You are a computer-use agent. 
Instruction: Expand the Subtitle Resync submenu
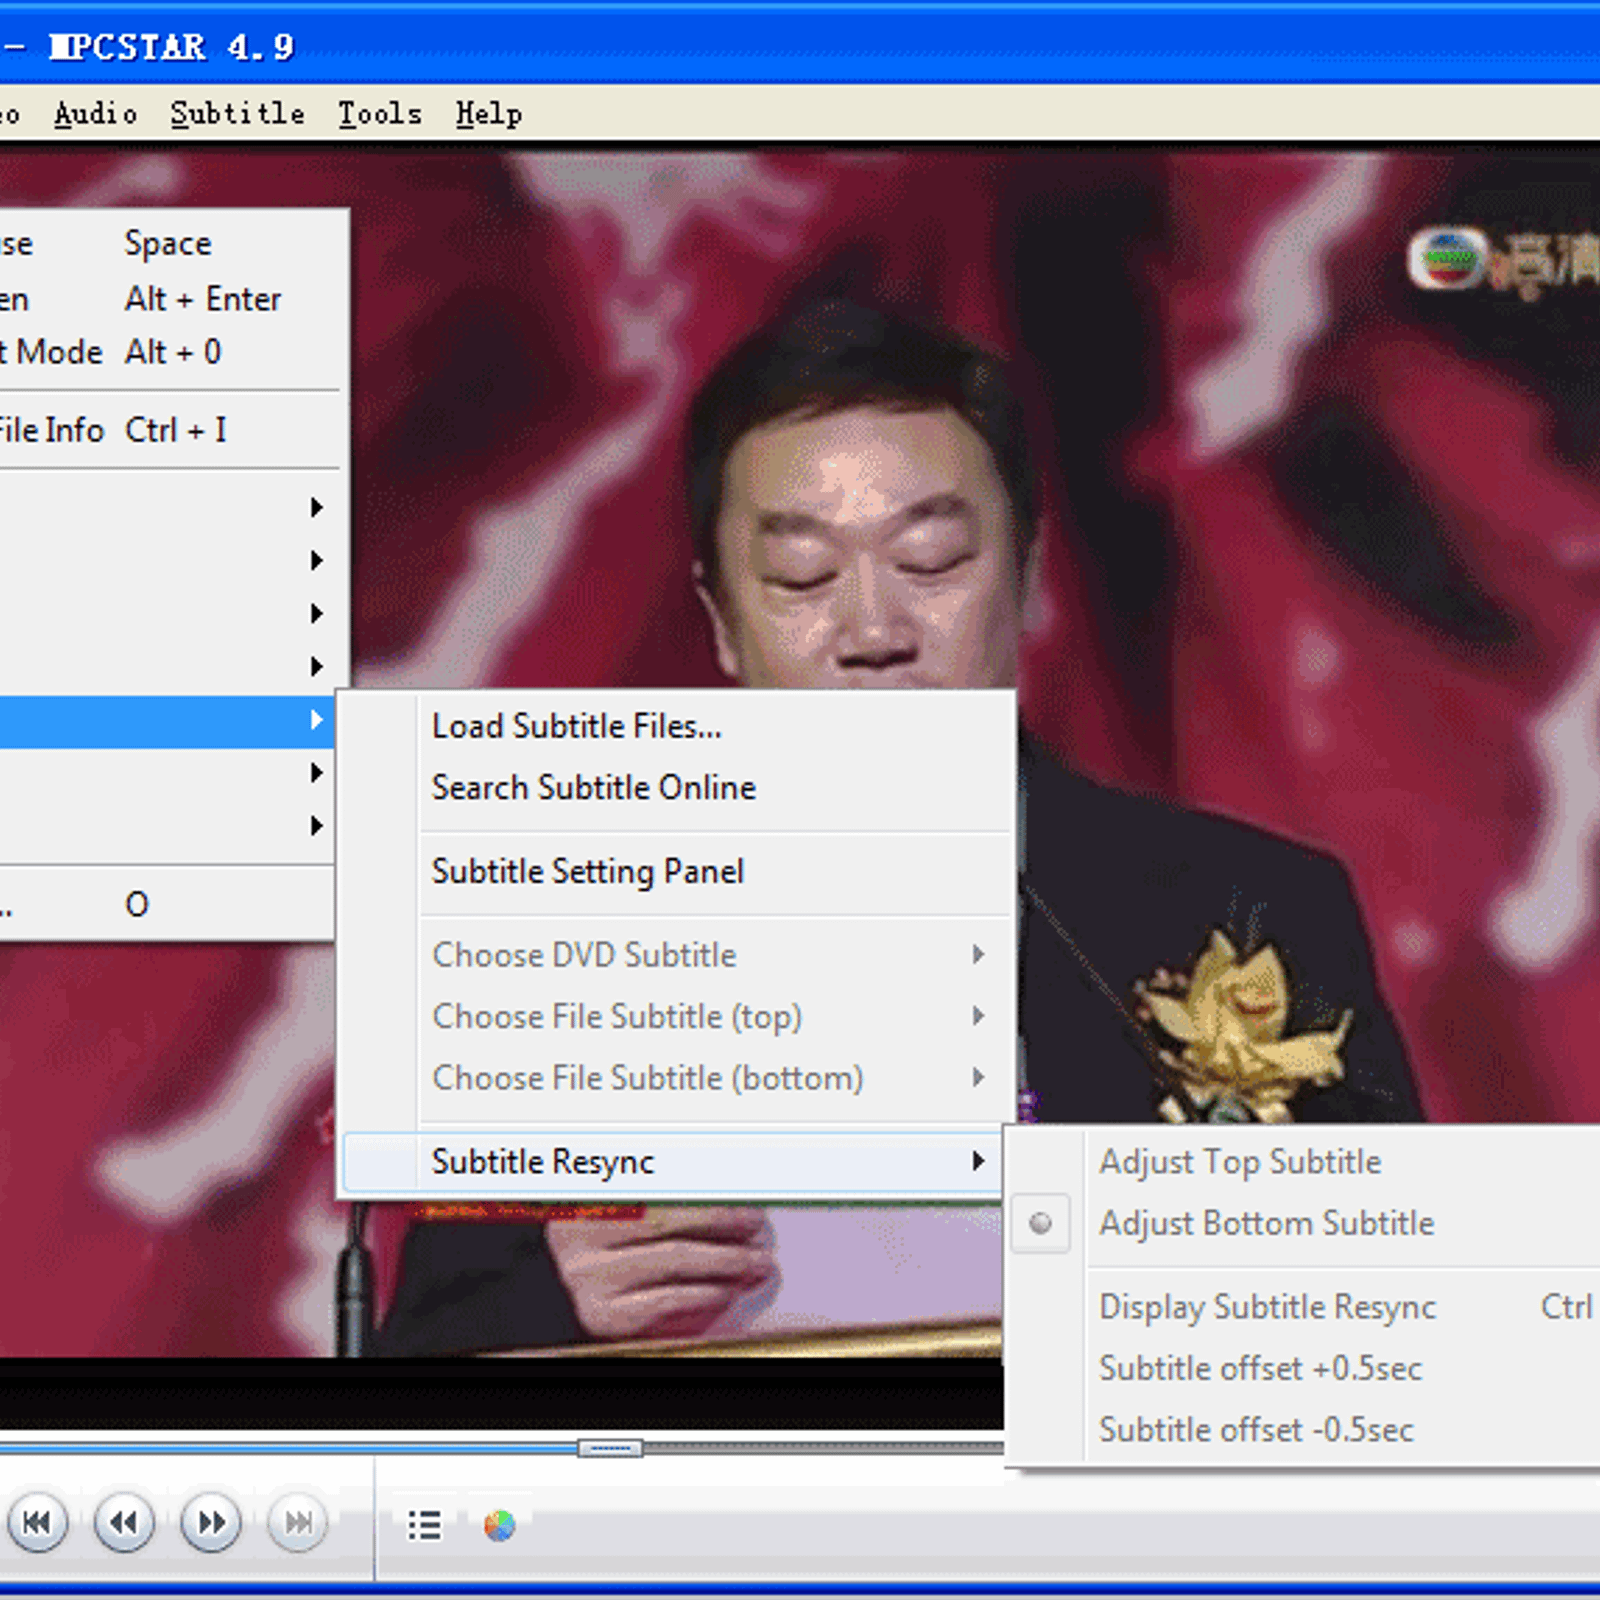(x=673, y=1162)
